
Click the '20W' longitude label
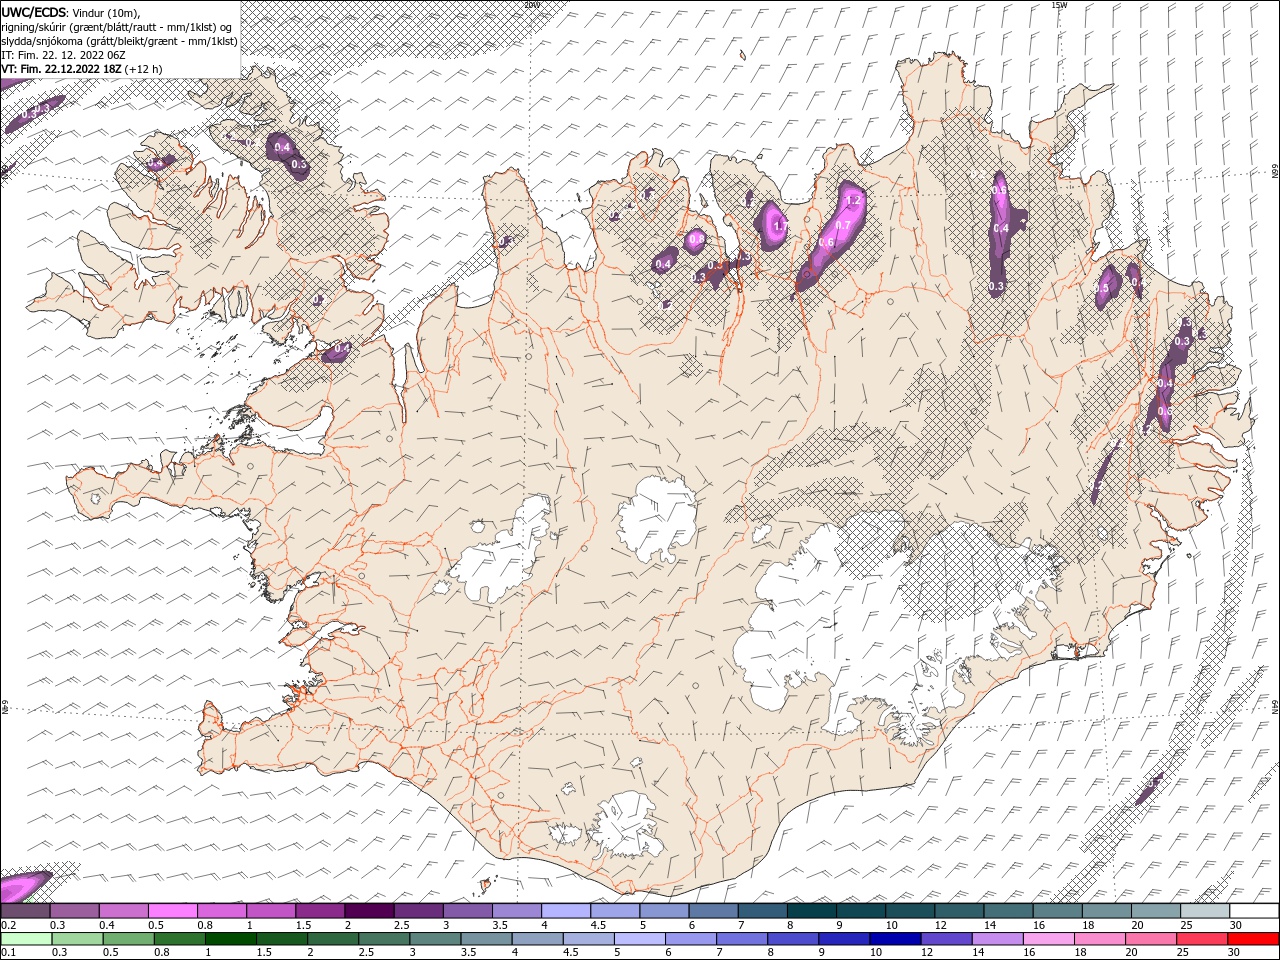coord(531,5)
